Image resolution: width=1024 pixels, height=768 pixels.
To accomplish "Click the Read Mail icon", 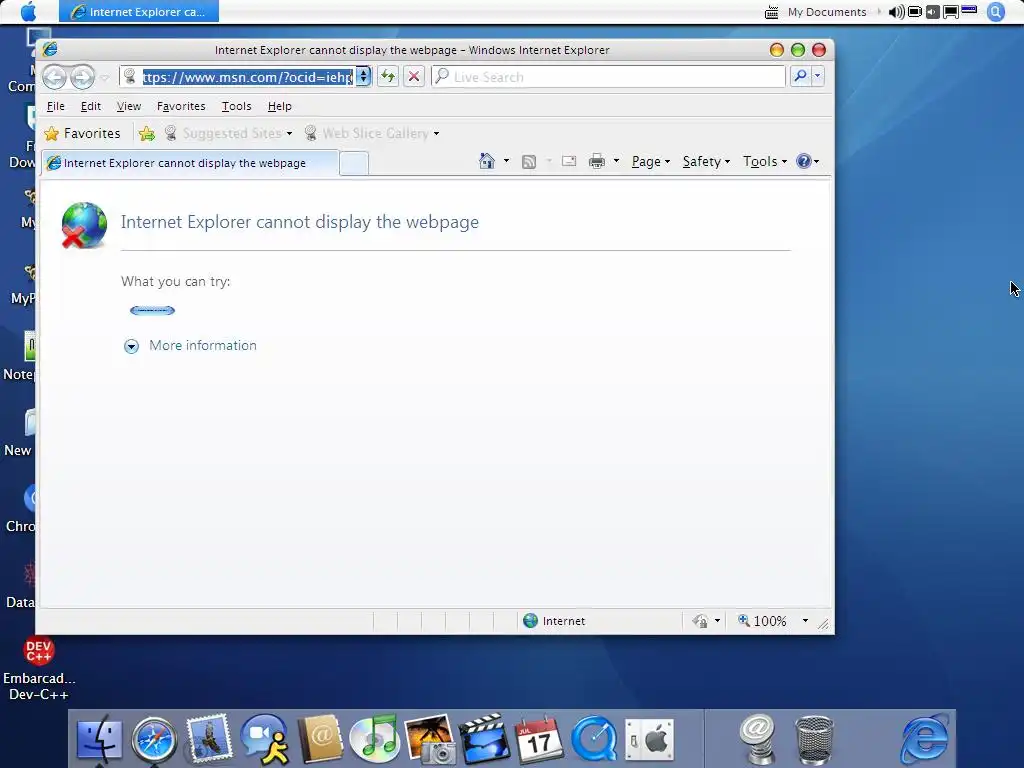I will coord(569,161).
